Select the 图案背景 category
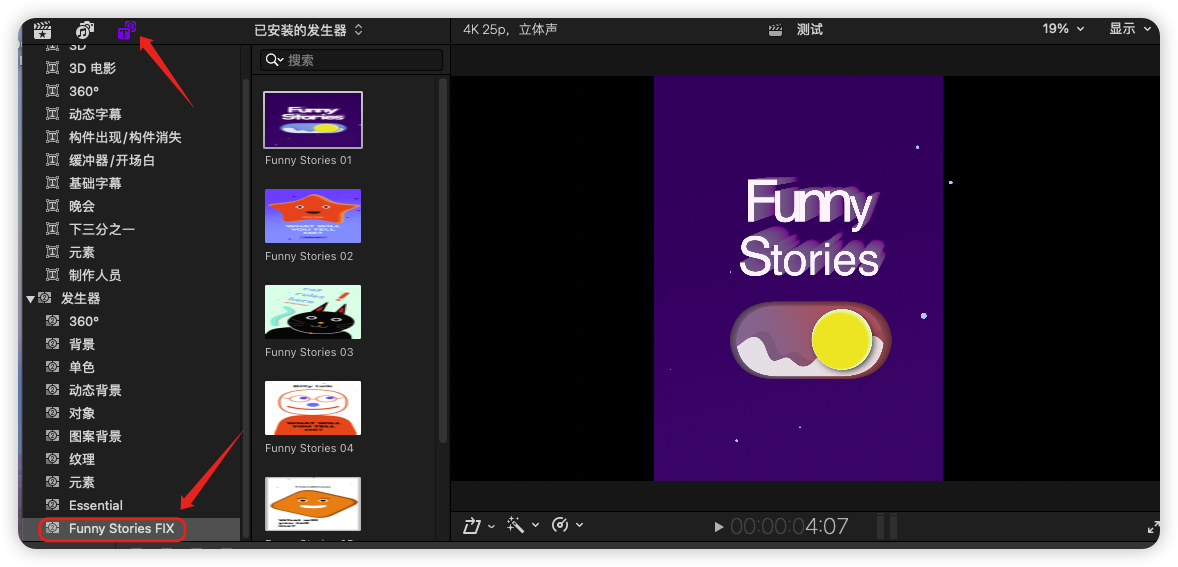Screen dimensions: 1178x567 pos(95,436)
